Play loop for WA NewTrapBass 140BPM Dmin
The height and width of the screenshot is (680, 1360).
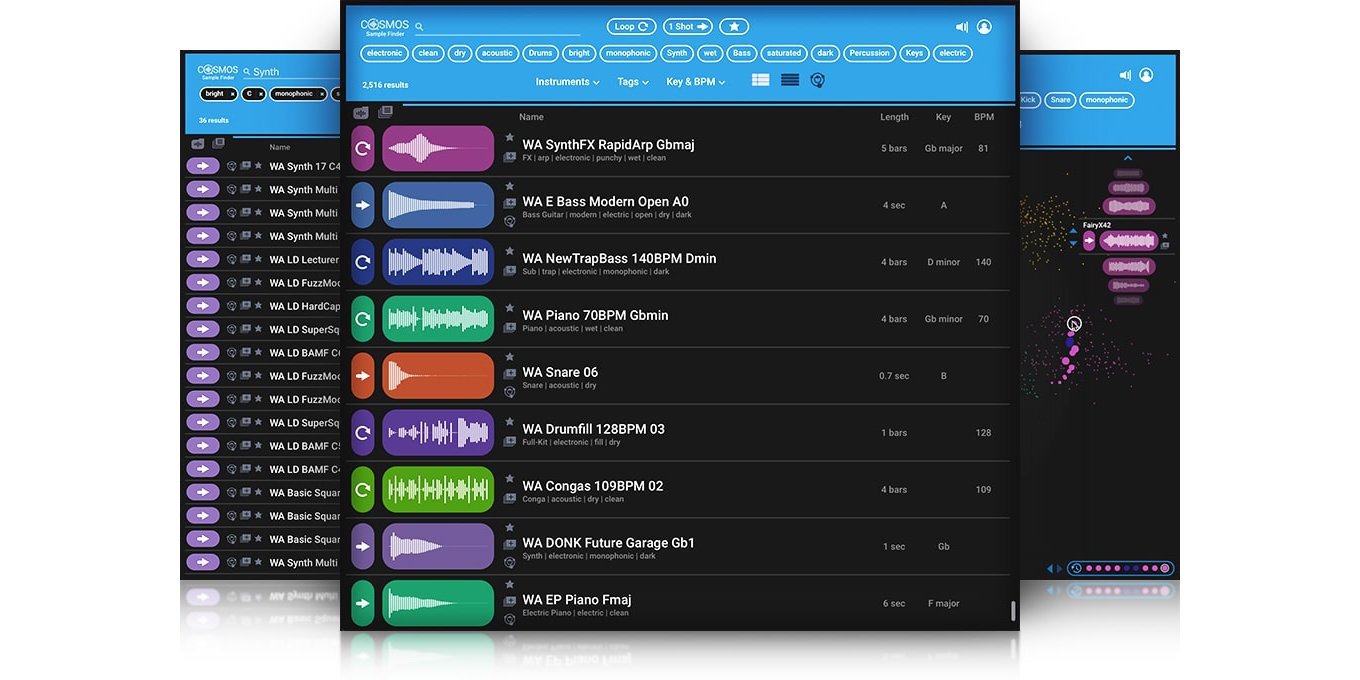[363, 262]
